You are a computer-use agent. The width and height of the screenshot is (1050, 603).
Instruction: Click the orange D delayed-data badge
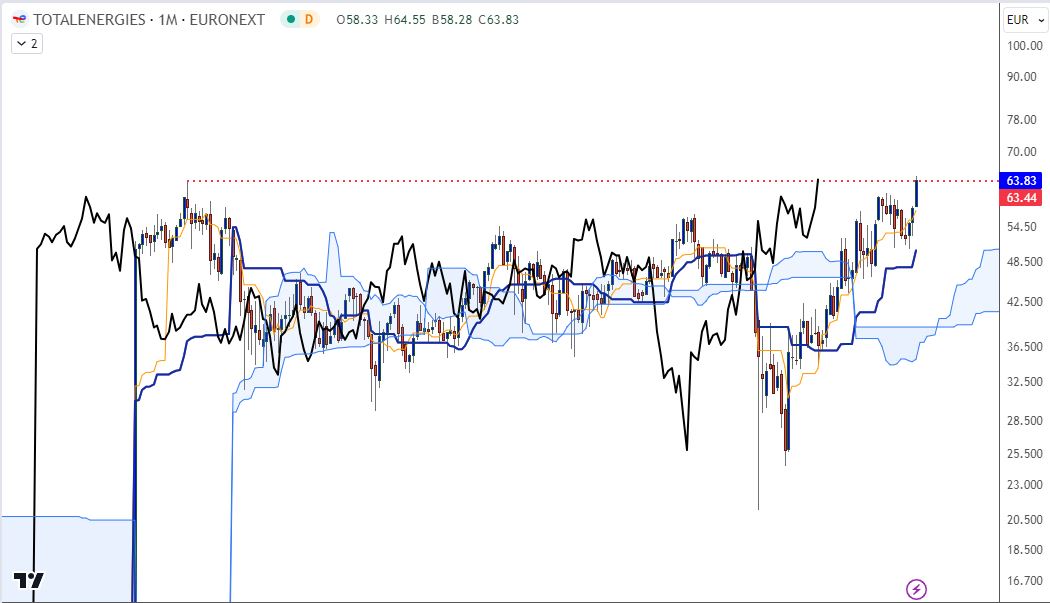(x=309, y=19)
